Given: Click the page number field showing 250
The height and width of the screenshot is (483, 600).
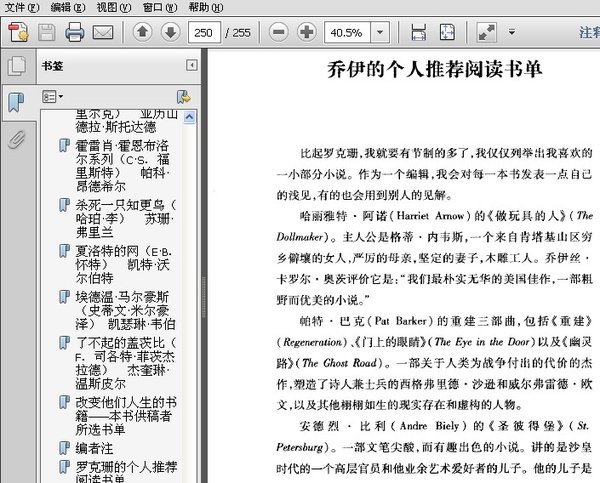Looking at the screenshot, I should coord(204,33).
